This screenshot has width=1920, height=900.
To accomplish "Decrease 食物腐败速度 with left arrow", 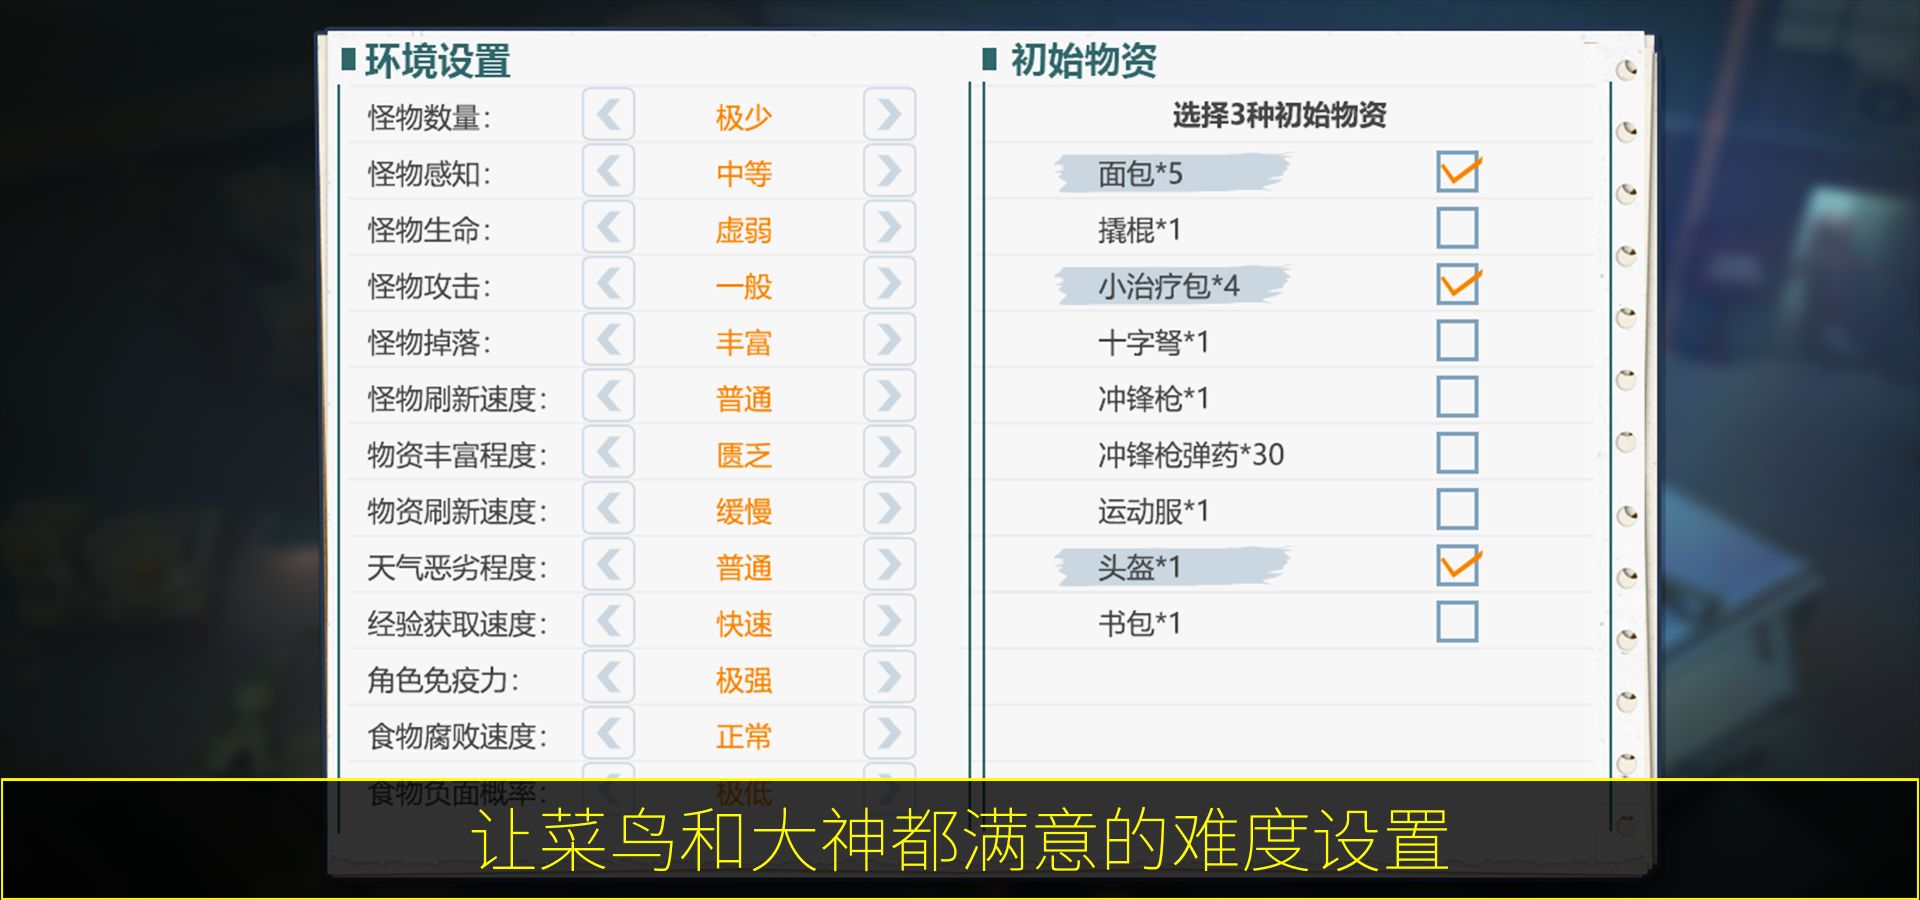I will (607, 736).
